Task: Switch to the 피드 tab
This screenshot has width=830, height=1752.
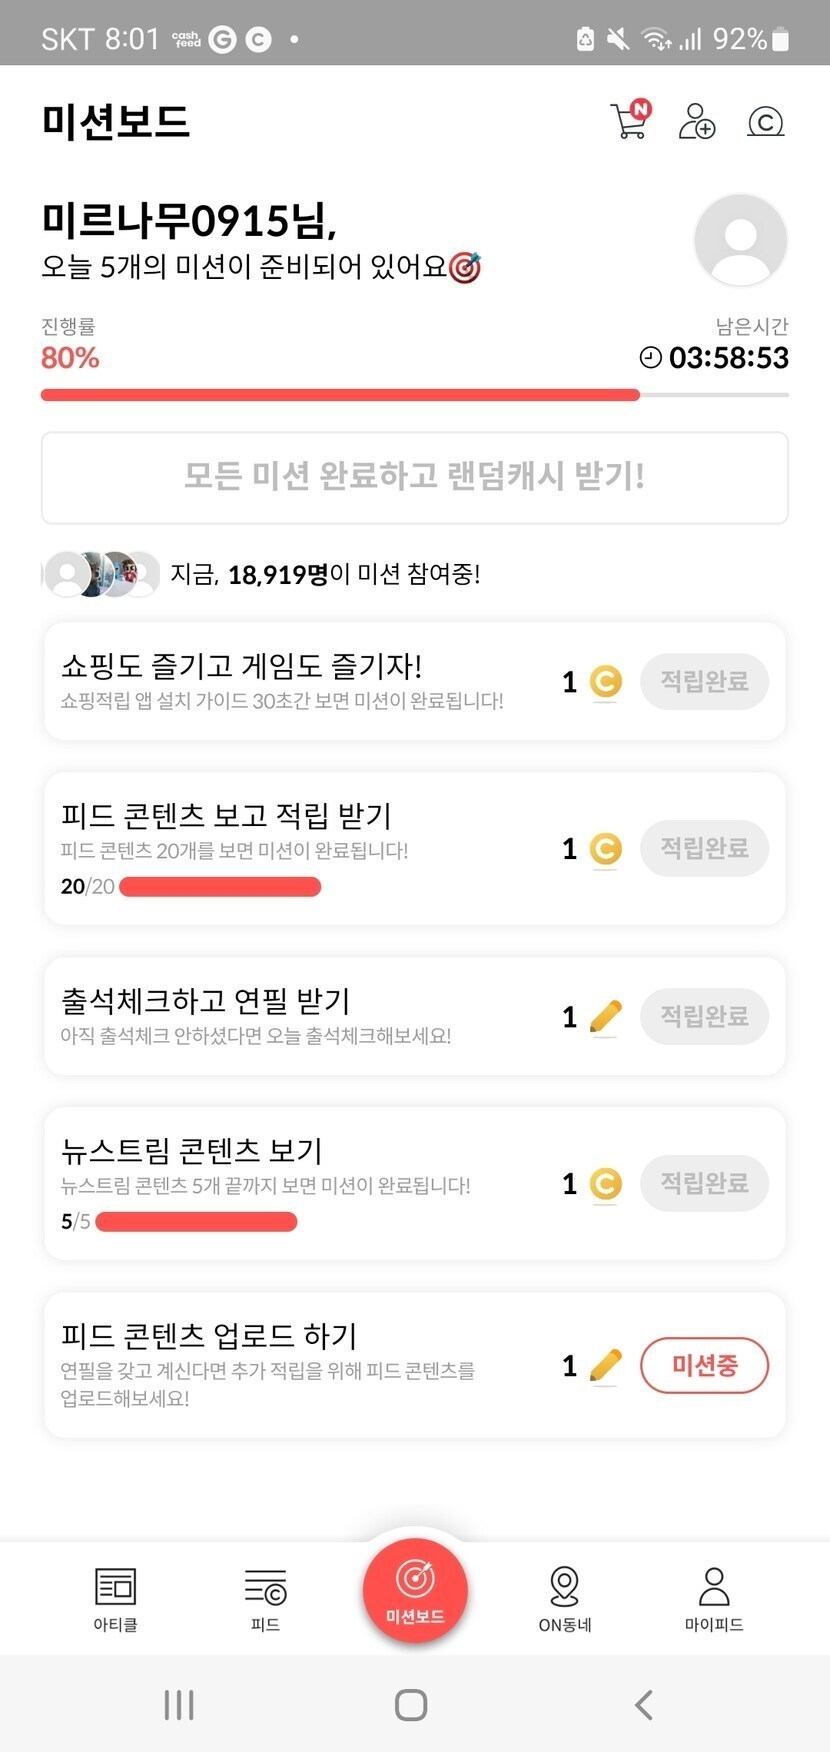Action: point(265,1598)
